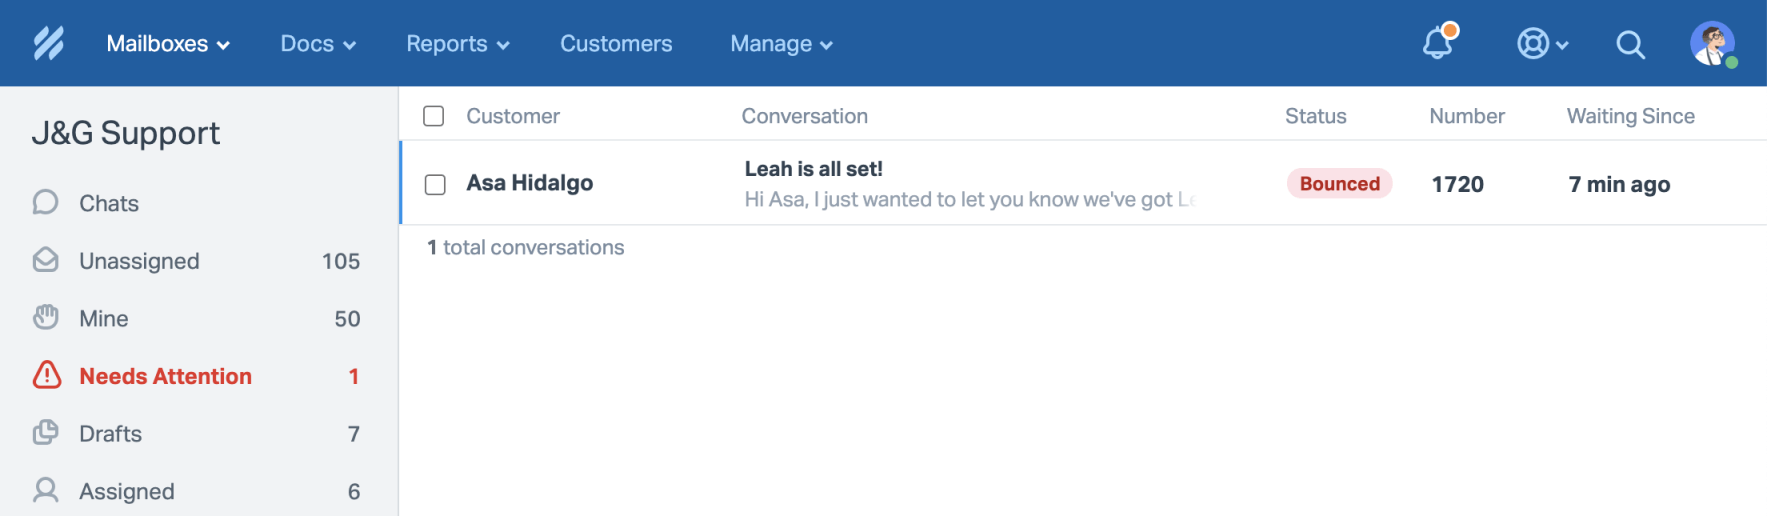The width and height of the screenshot is (1767, 516).
Task: Go to the Customers menu item
Action: 616,44
